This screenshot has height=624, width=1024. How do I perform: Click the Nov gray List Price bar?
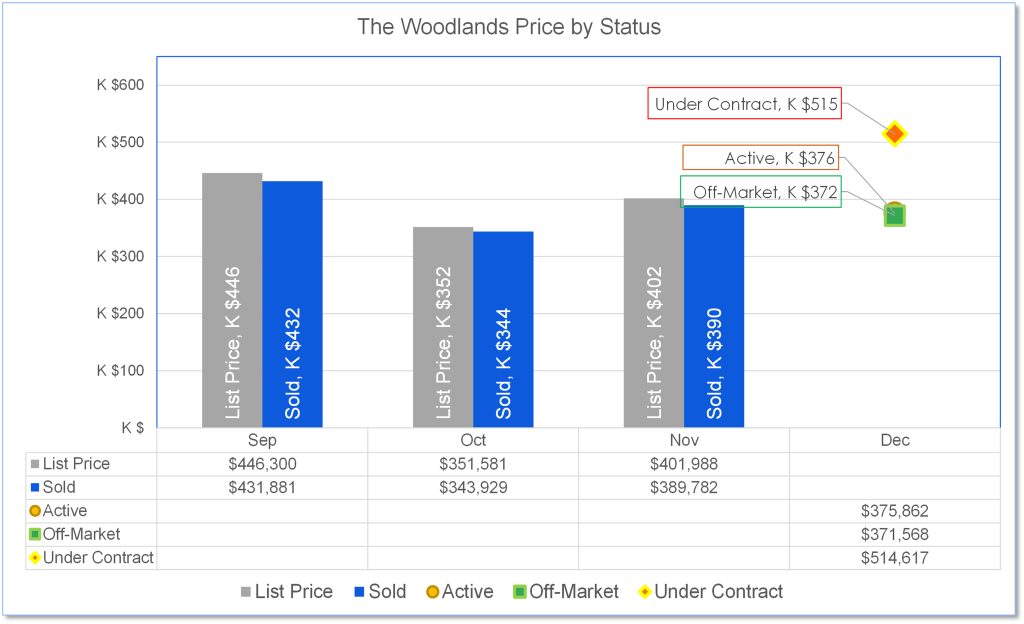(x=654, y=310)
